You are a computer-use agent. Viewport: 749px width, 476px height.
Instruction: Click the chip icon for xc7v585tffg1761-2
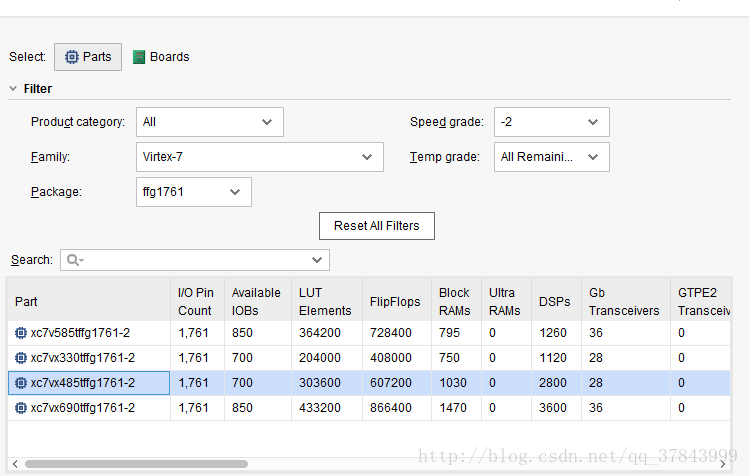coord(21,333)
